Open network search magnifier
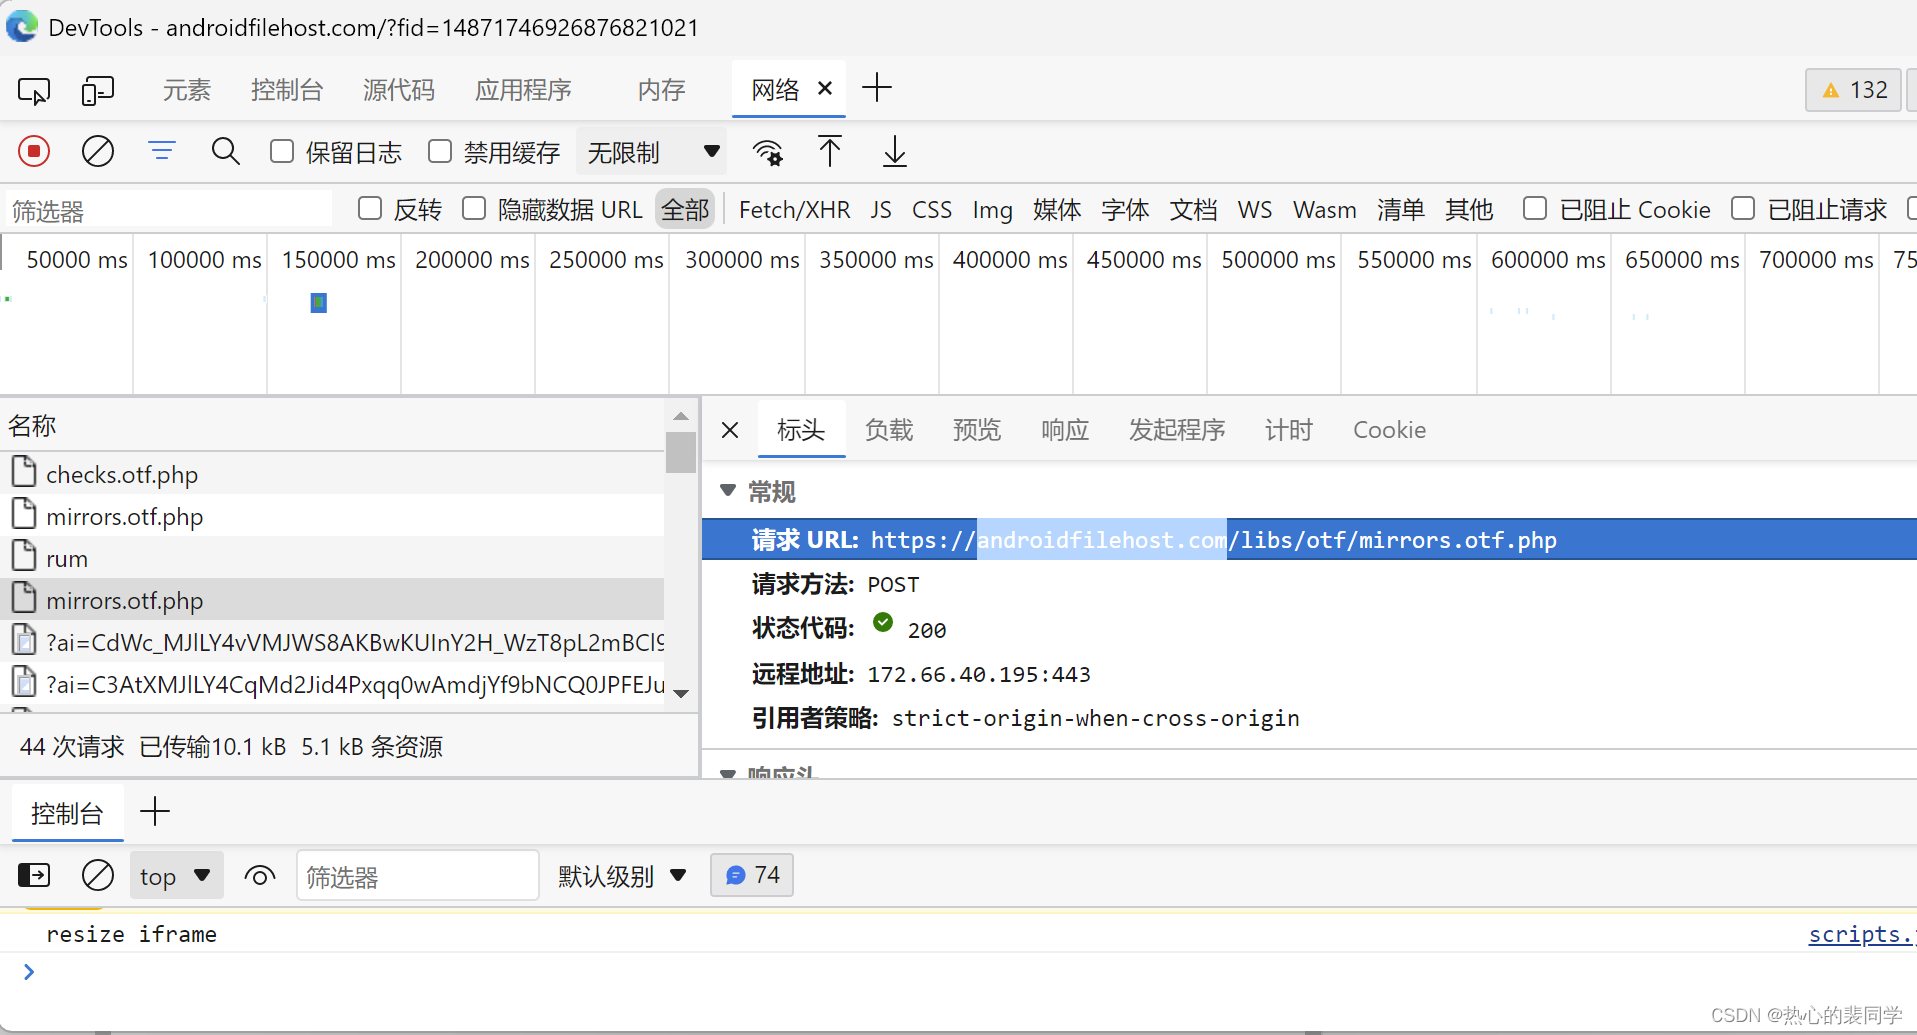The height and width of the screenshot is (1035, 1917). 226,151
